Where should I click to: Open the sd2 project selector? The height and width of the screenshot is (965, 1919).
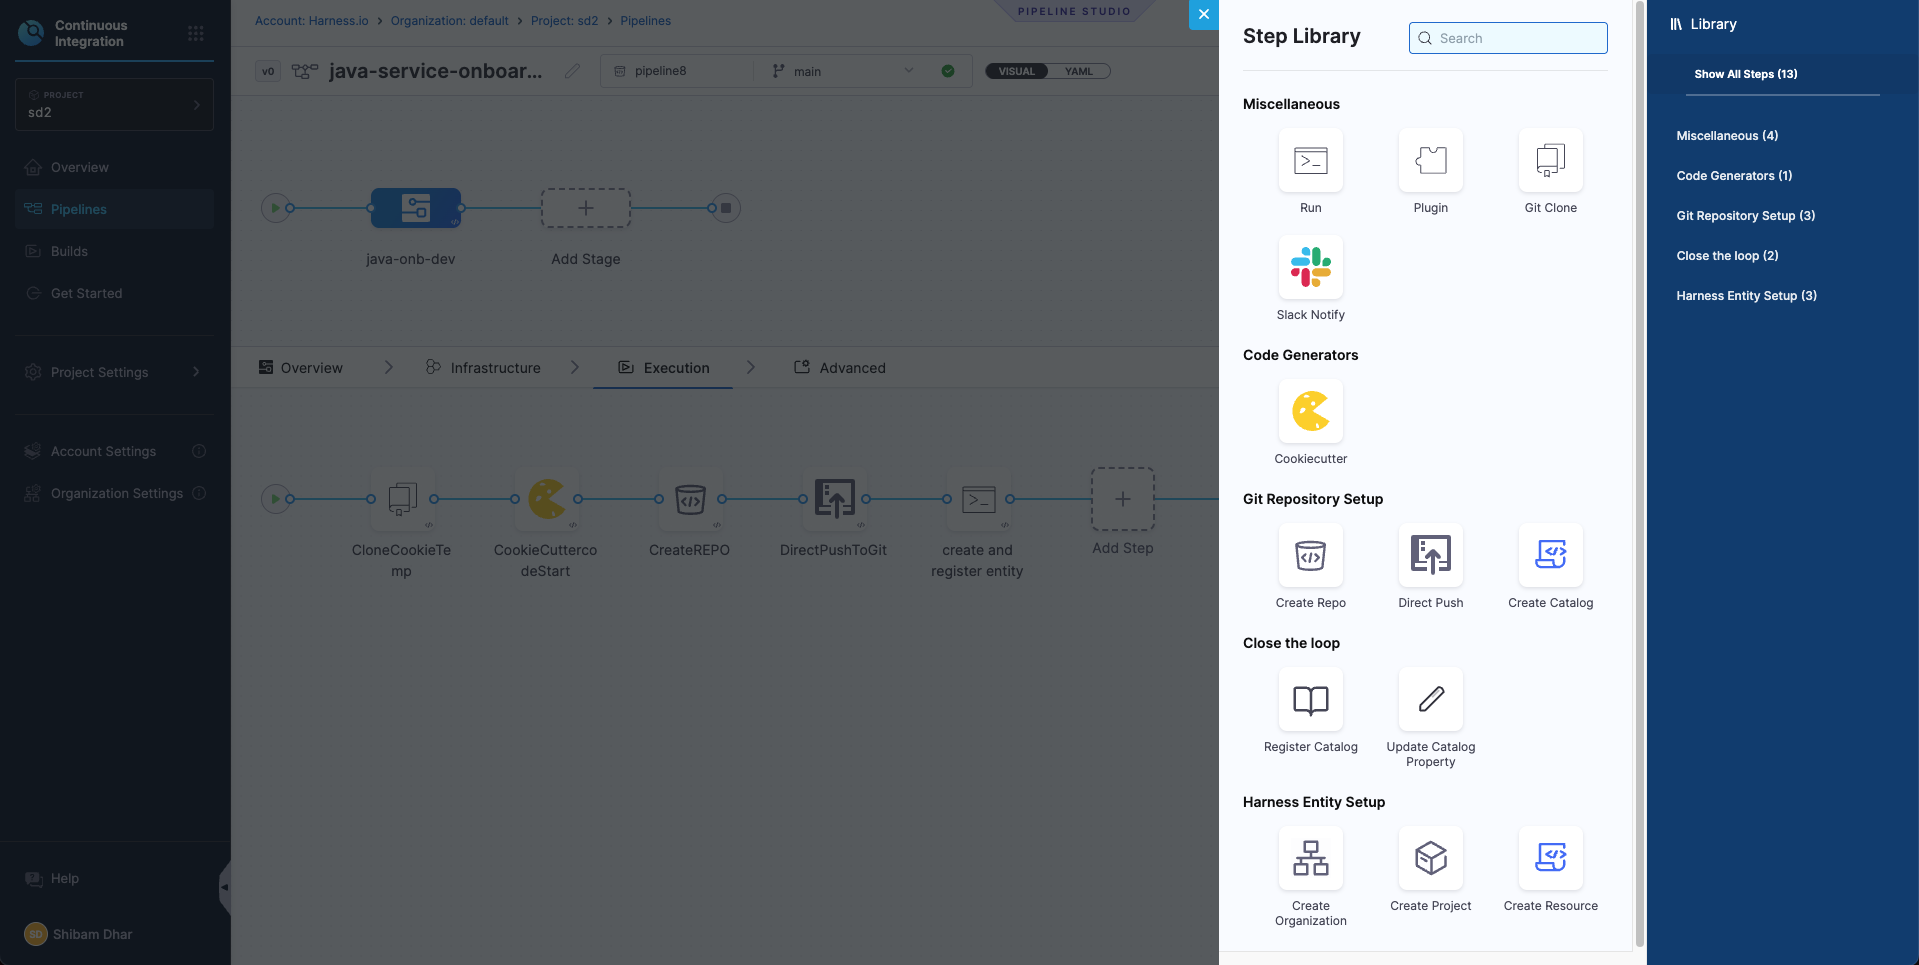pyautogui.click(x=114, y=105)
